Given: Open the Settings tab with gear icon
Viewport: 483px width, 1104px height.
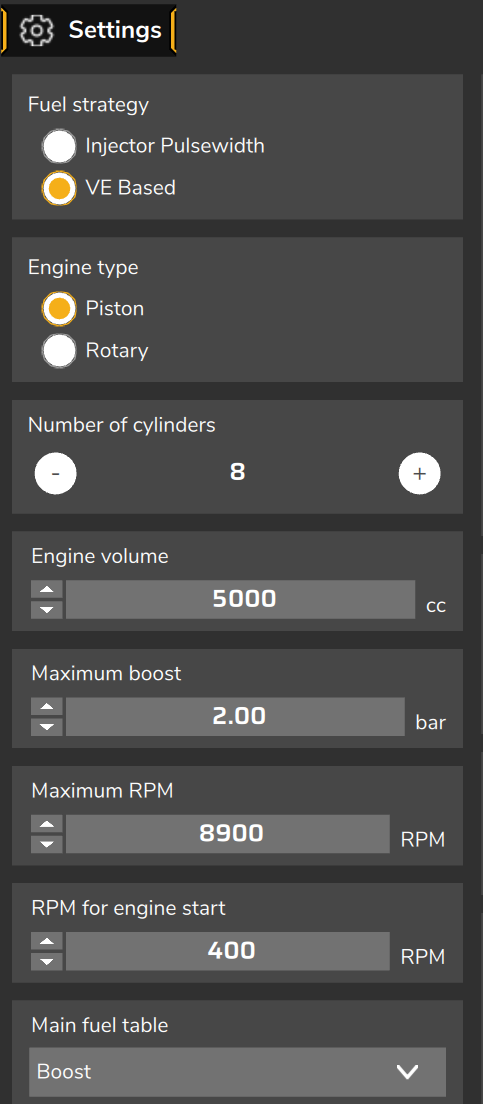Looking at the screenshot, I should (89, 30).
